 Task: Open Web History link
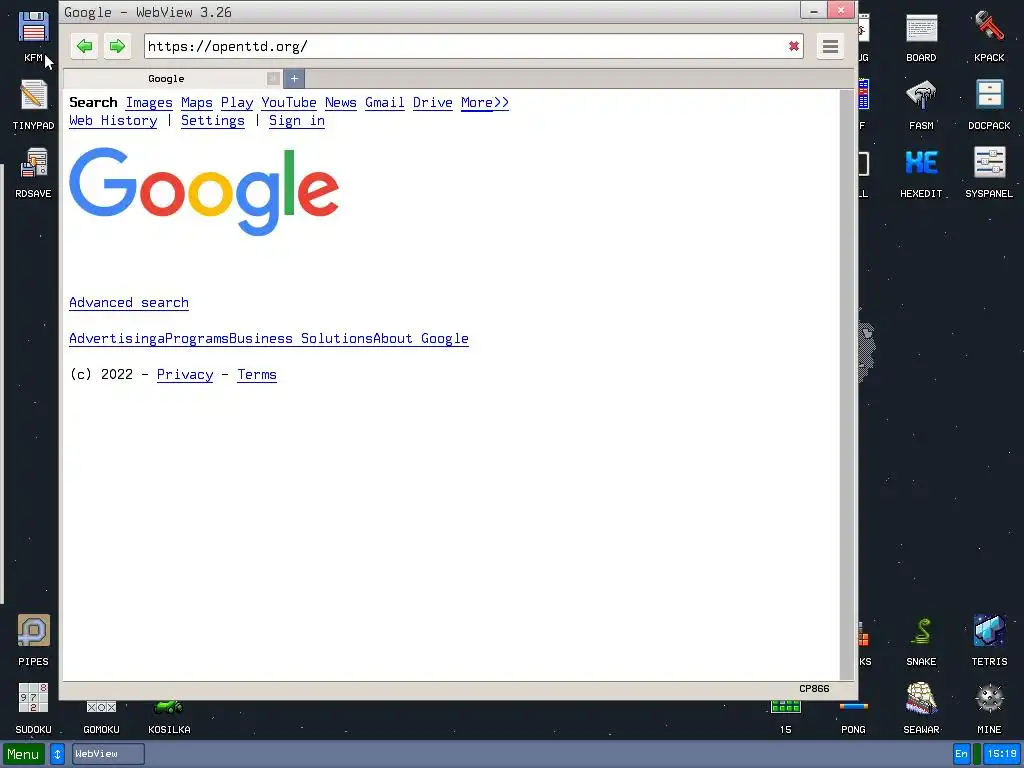coord(113,121)
